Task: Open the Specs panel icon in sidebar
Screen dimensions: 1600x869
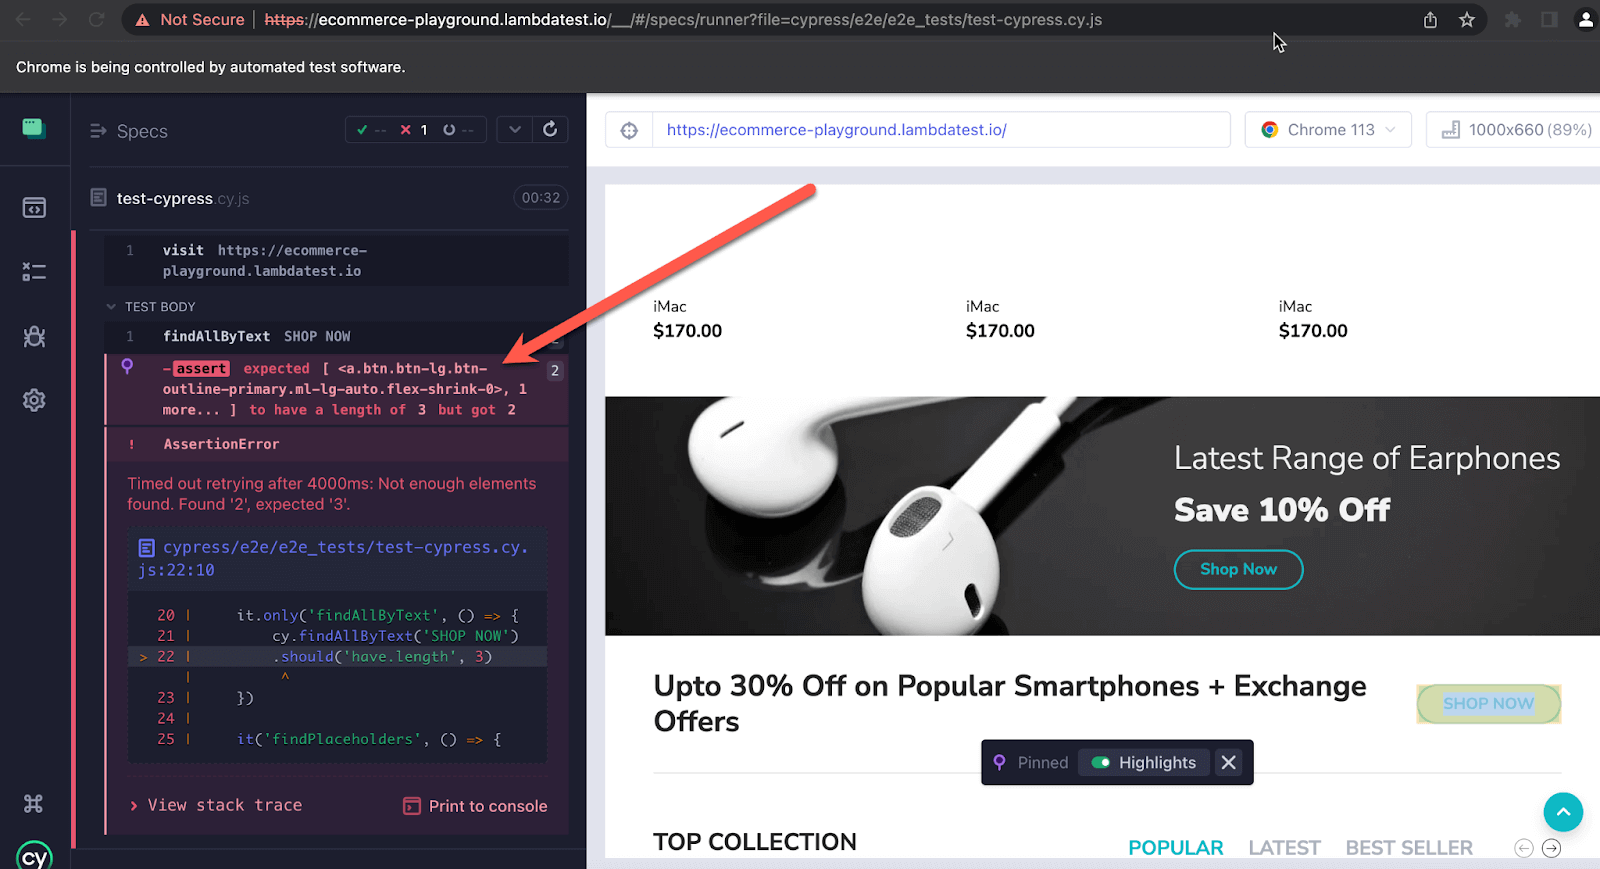Action: [34, 207]
